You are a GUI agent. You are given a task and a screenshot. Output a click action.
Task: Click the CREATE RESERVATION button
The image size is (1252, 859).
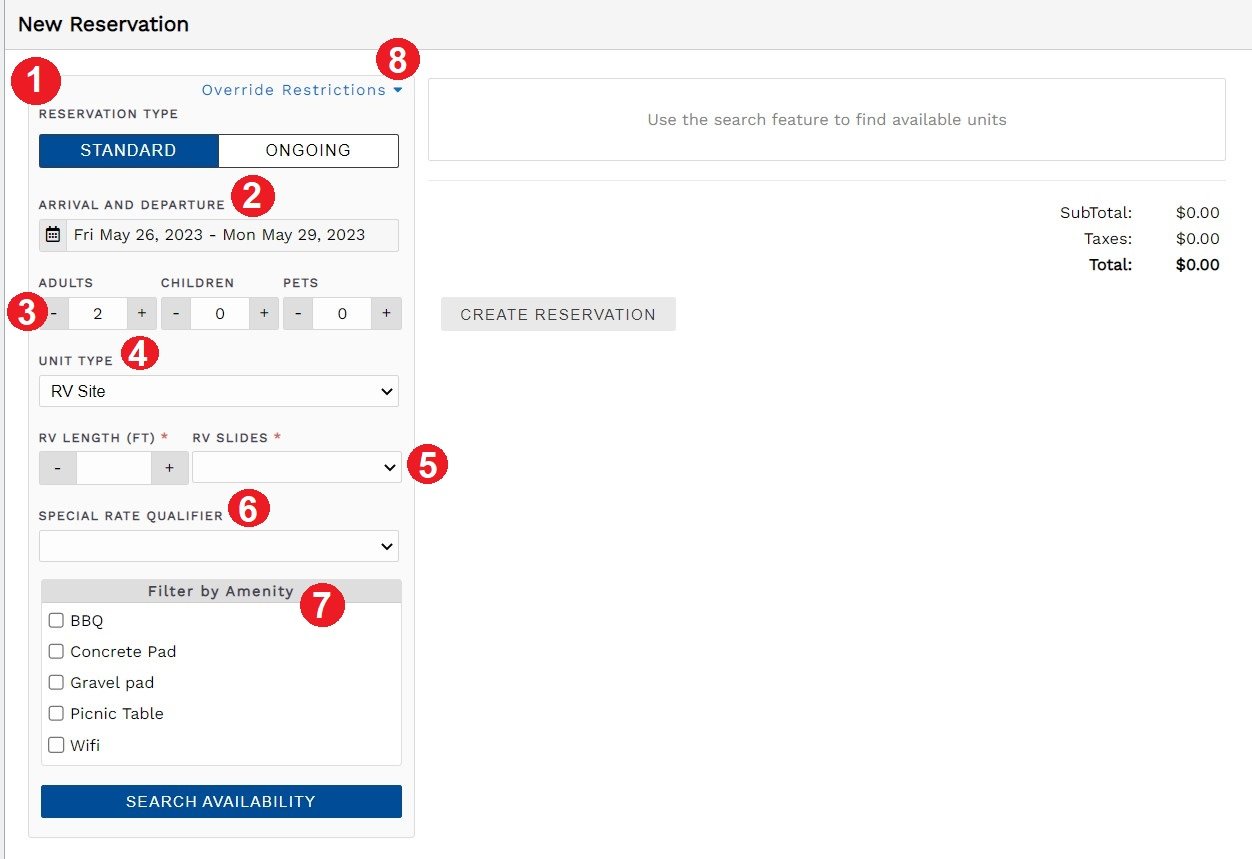click(x=557, y=314)
